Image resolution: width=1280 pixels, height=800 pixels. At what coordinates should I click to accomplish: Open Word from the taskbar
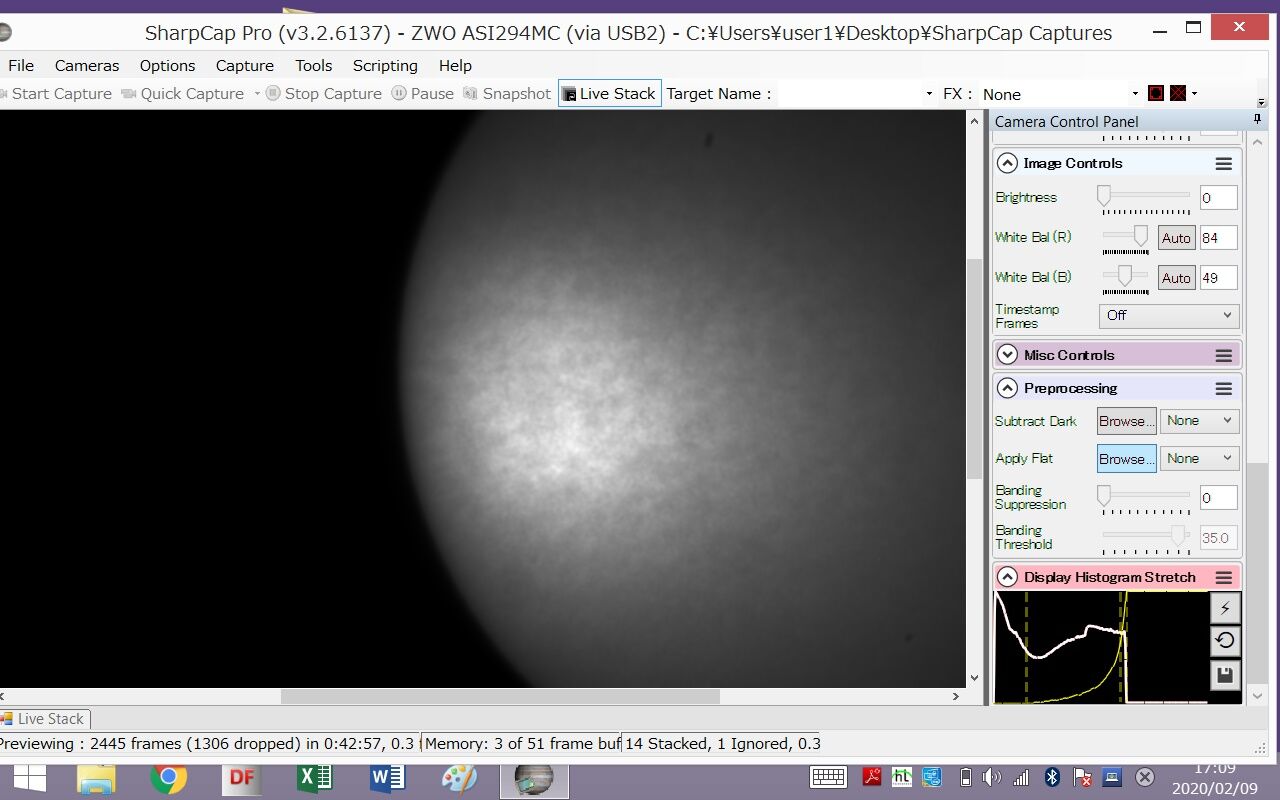click(x=387, y=779)
